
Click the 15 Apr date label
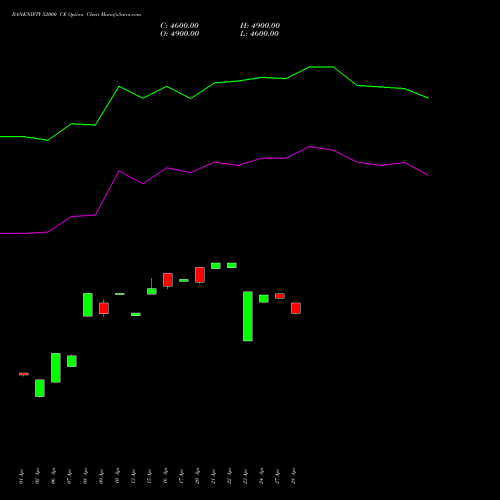[149, 476]
